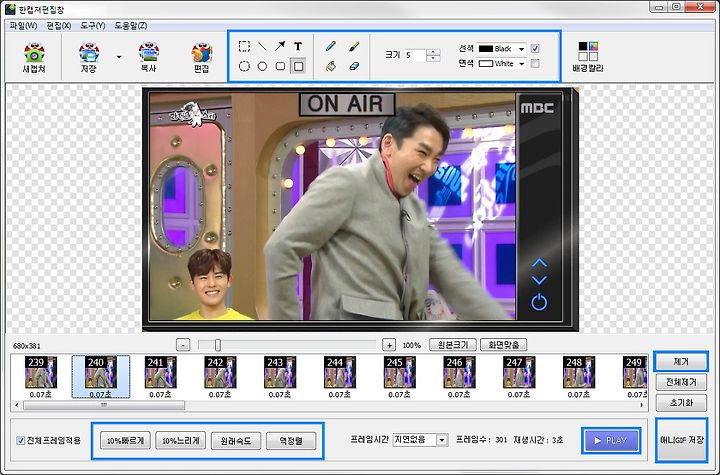
Task: Select the Rectangle shape tool
Action: [x=298, y=66]
